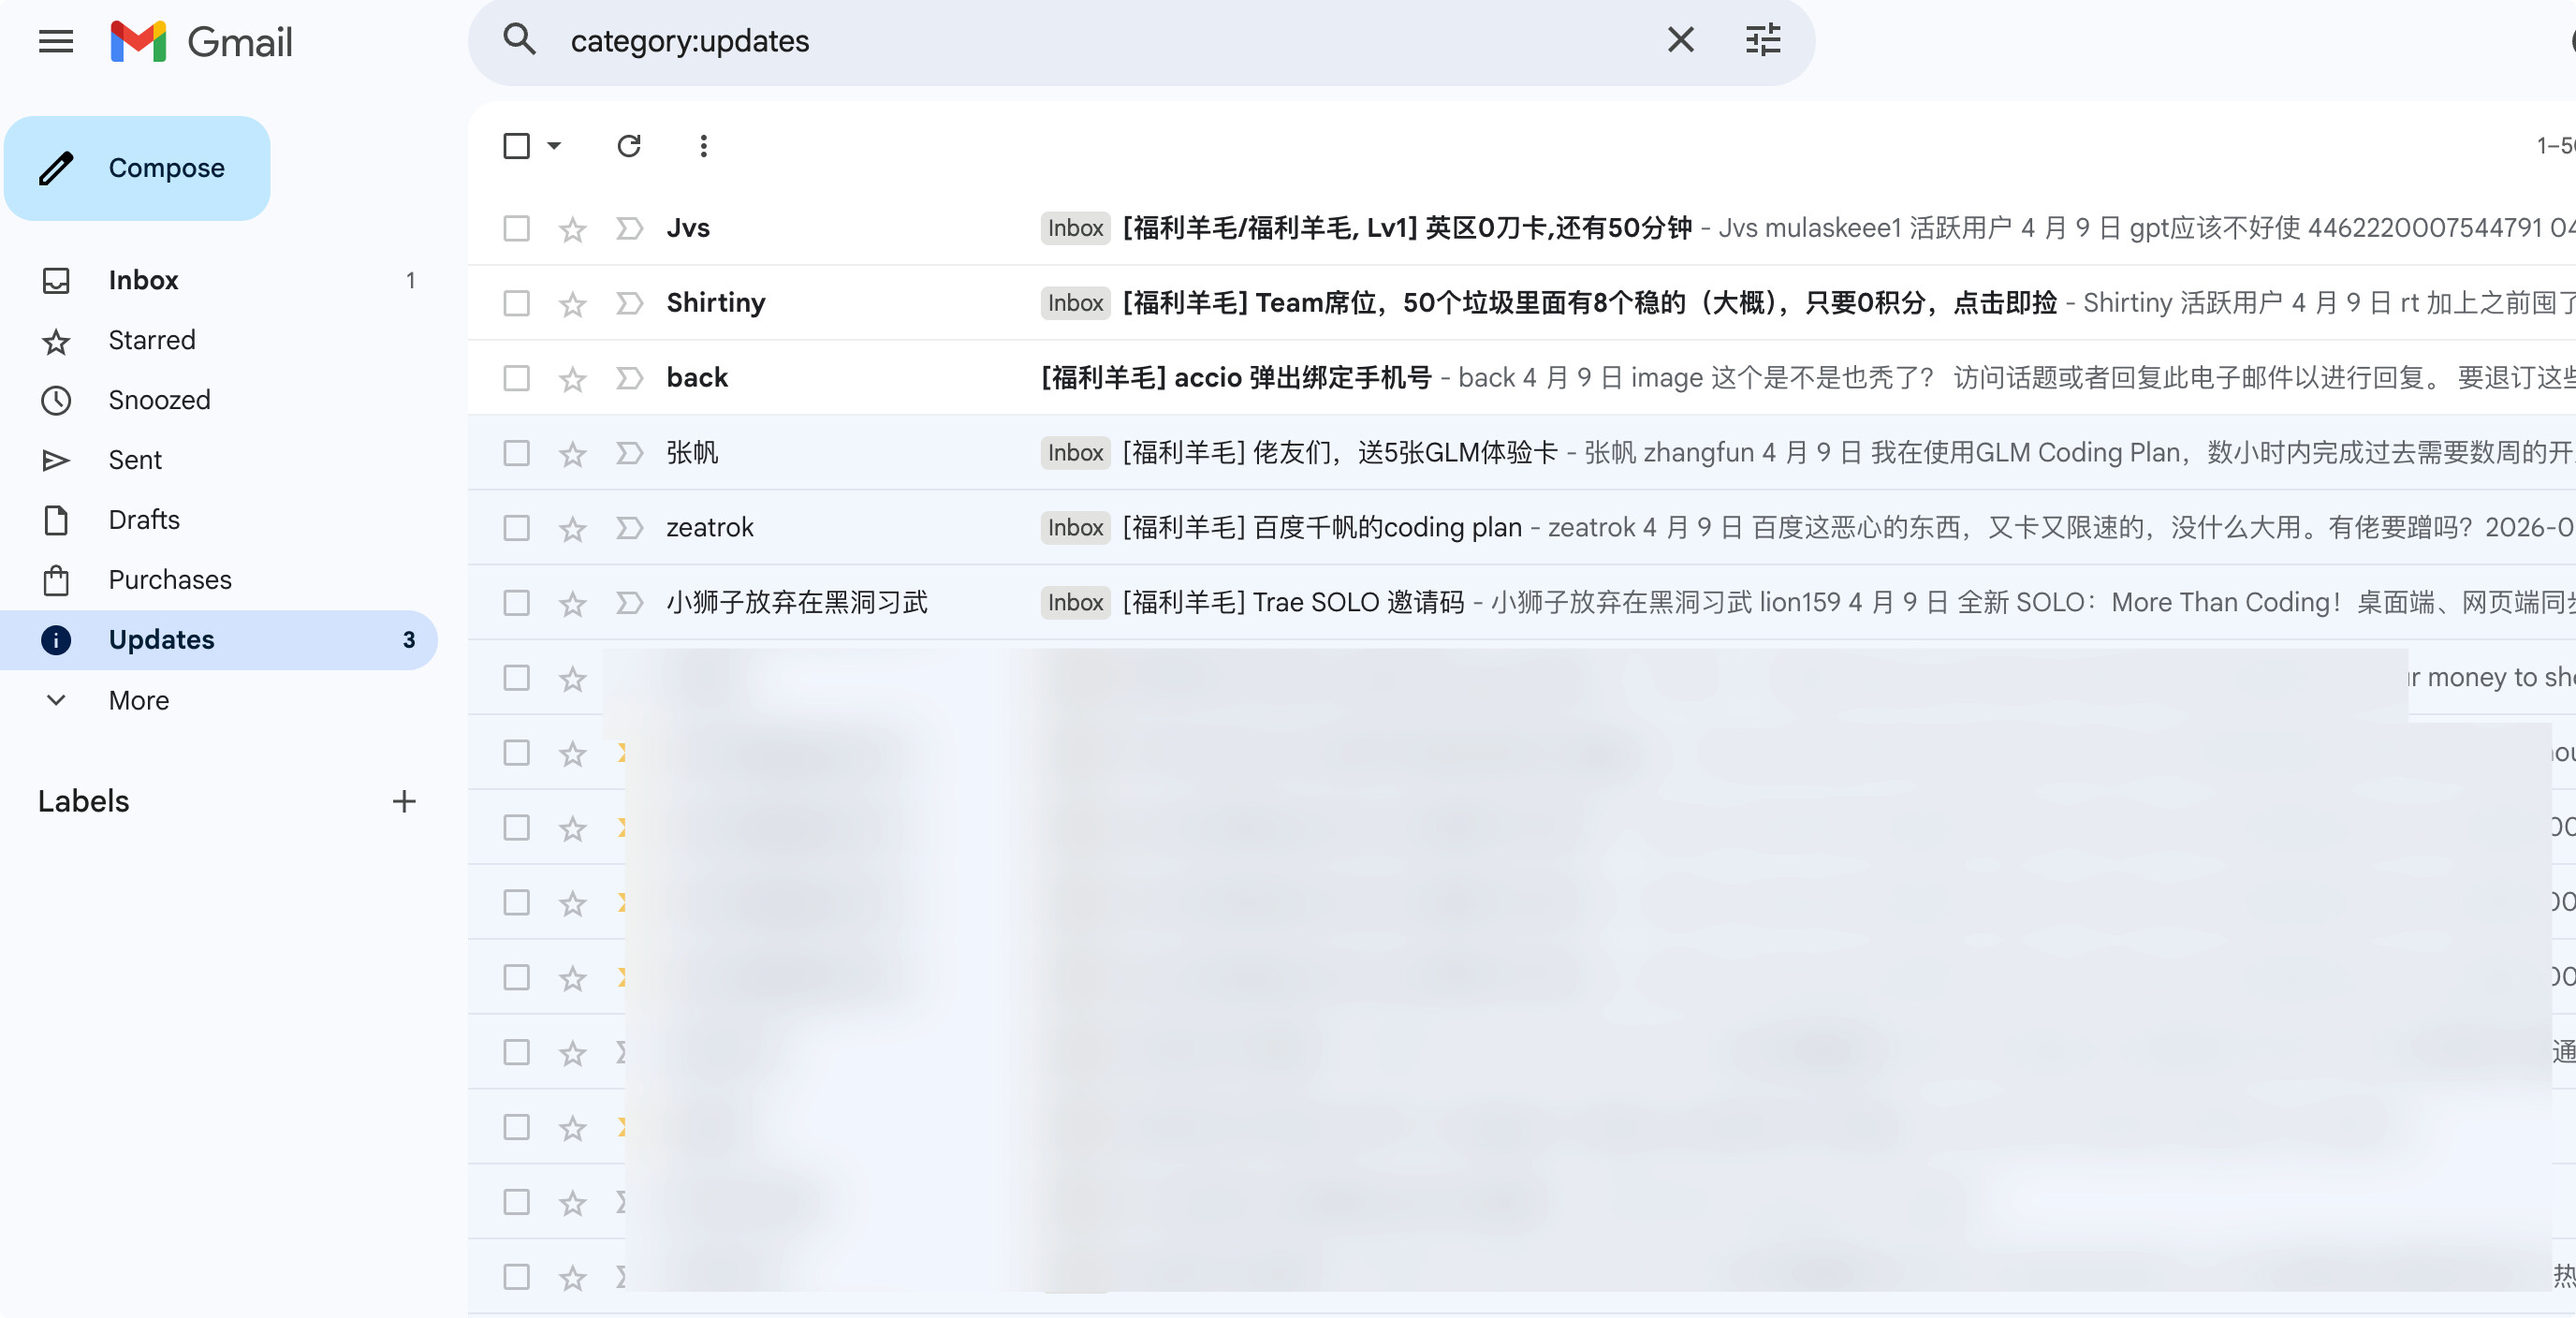Select the back email checkbox
The image size is (2576, 1318).
[x=517, y=378]
